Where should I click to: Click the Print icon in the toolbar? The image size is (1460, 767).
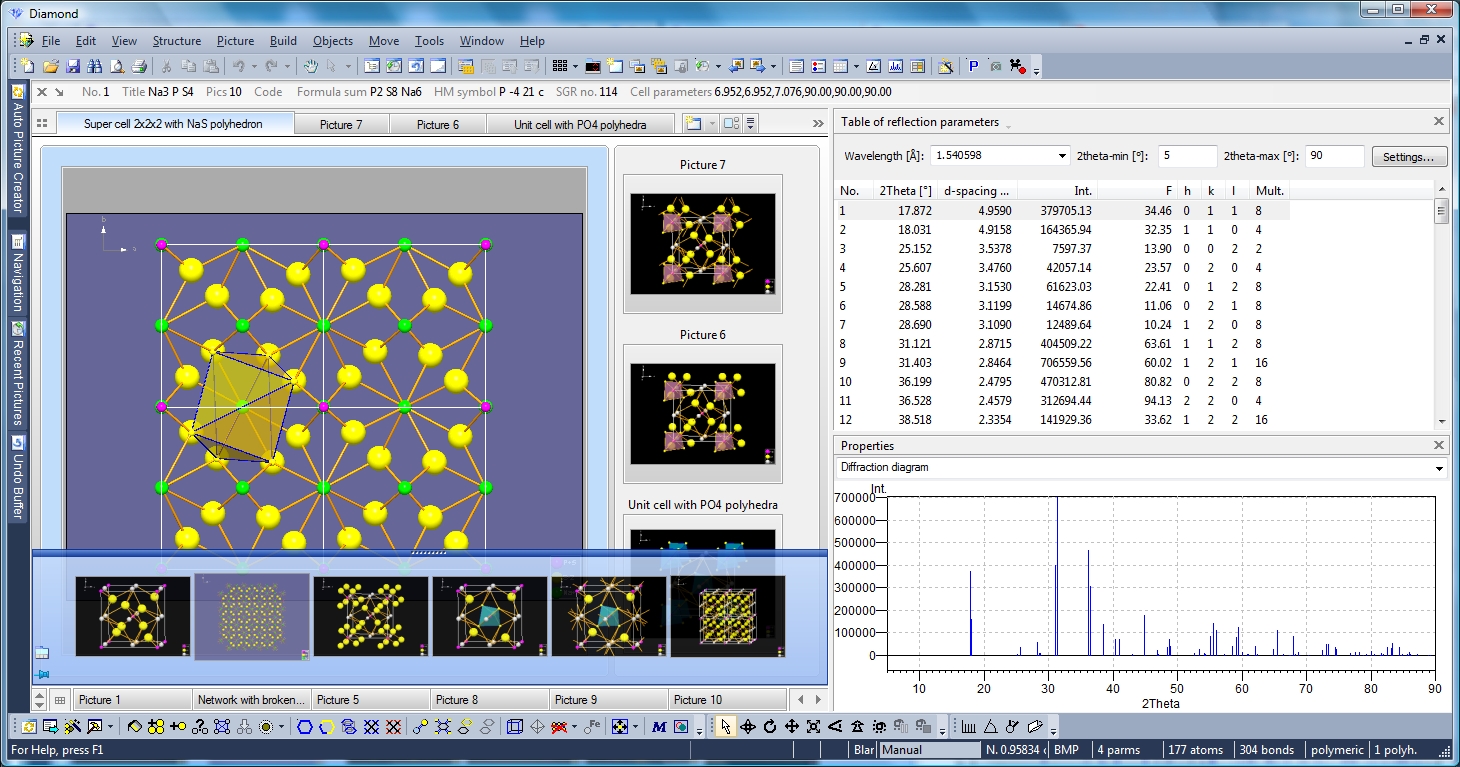point(139,66)
